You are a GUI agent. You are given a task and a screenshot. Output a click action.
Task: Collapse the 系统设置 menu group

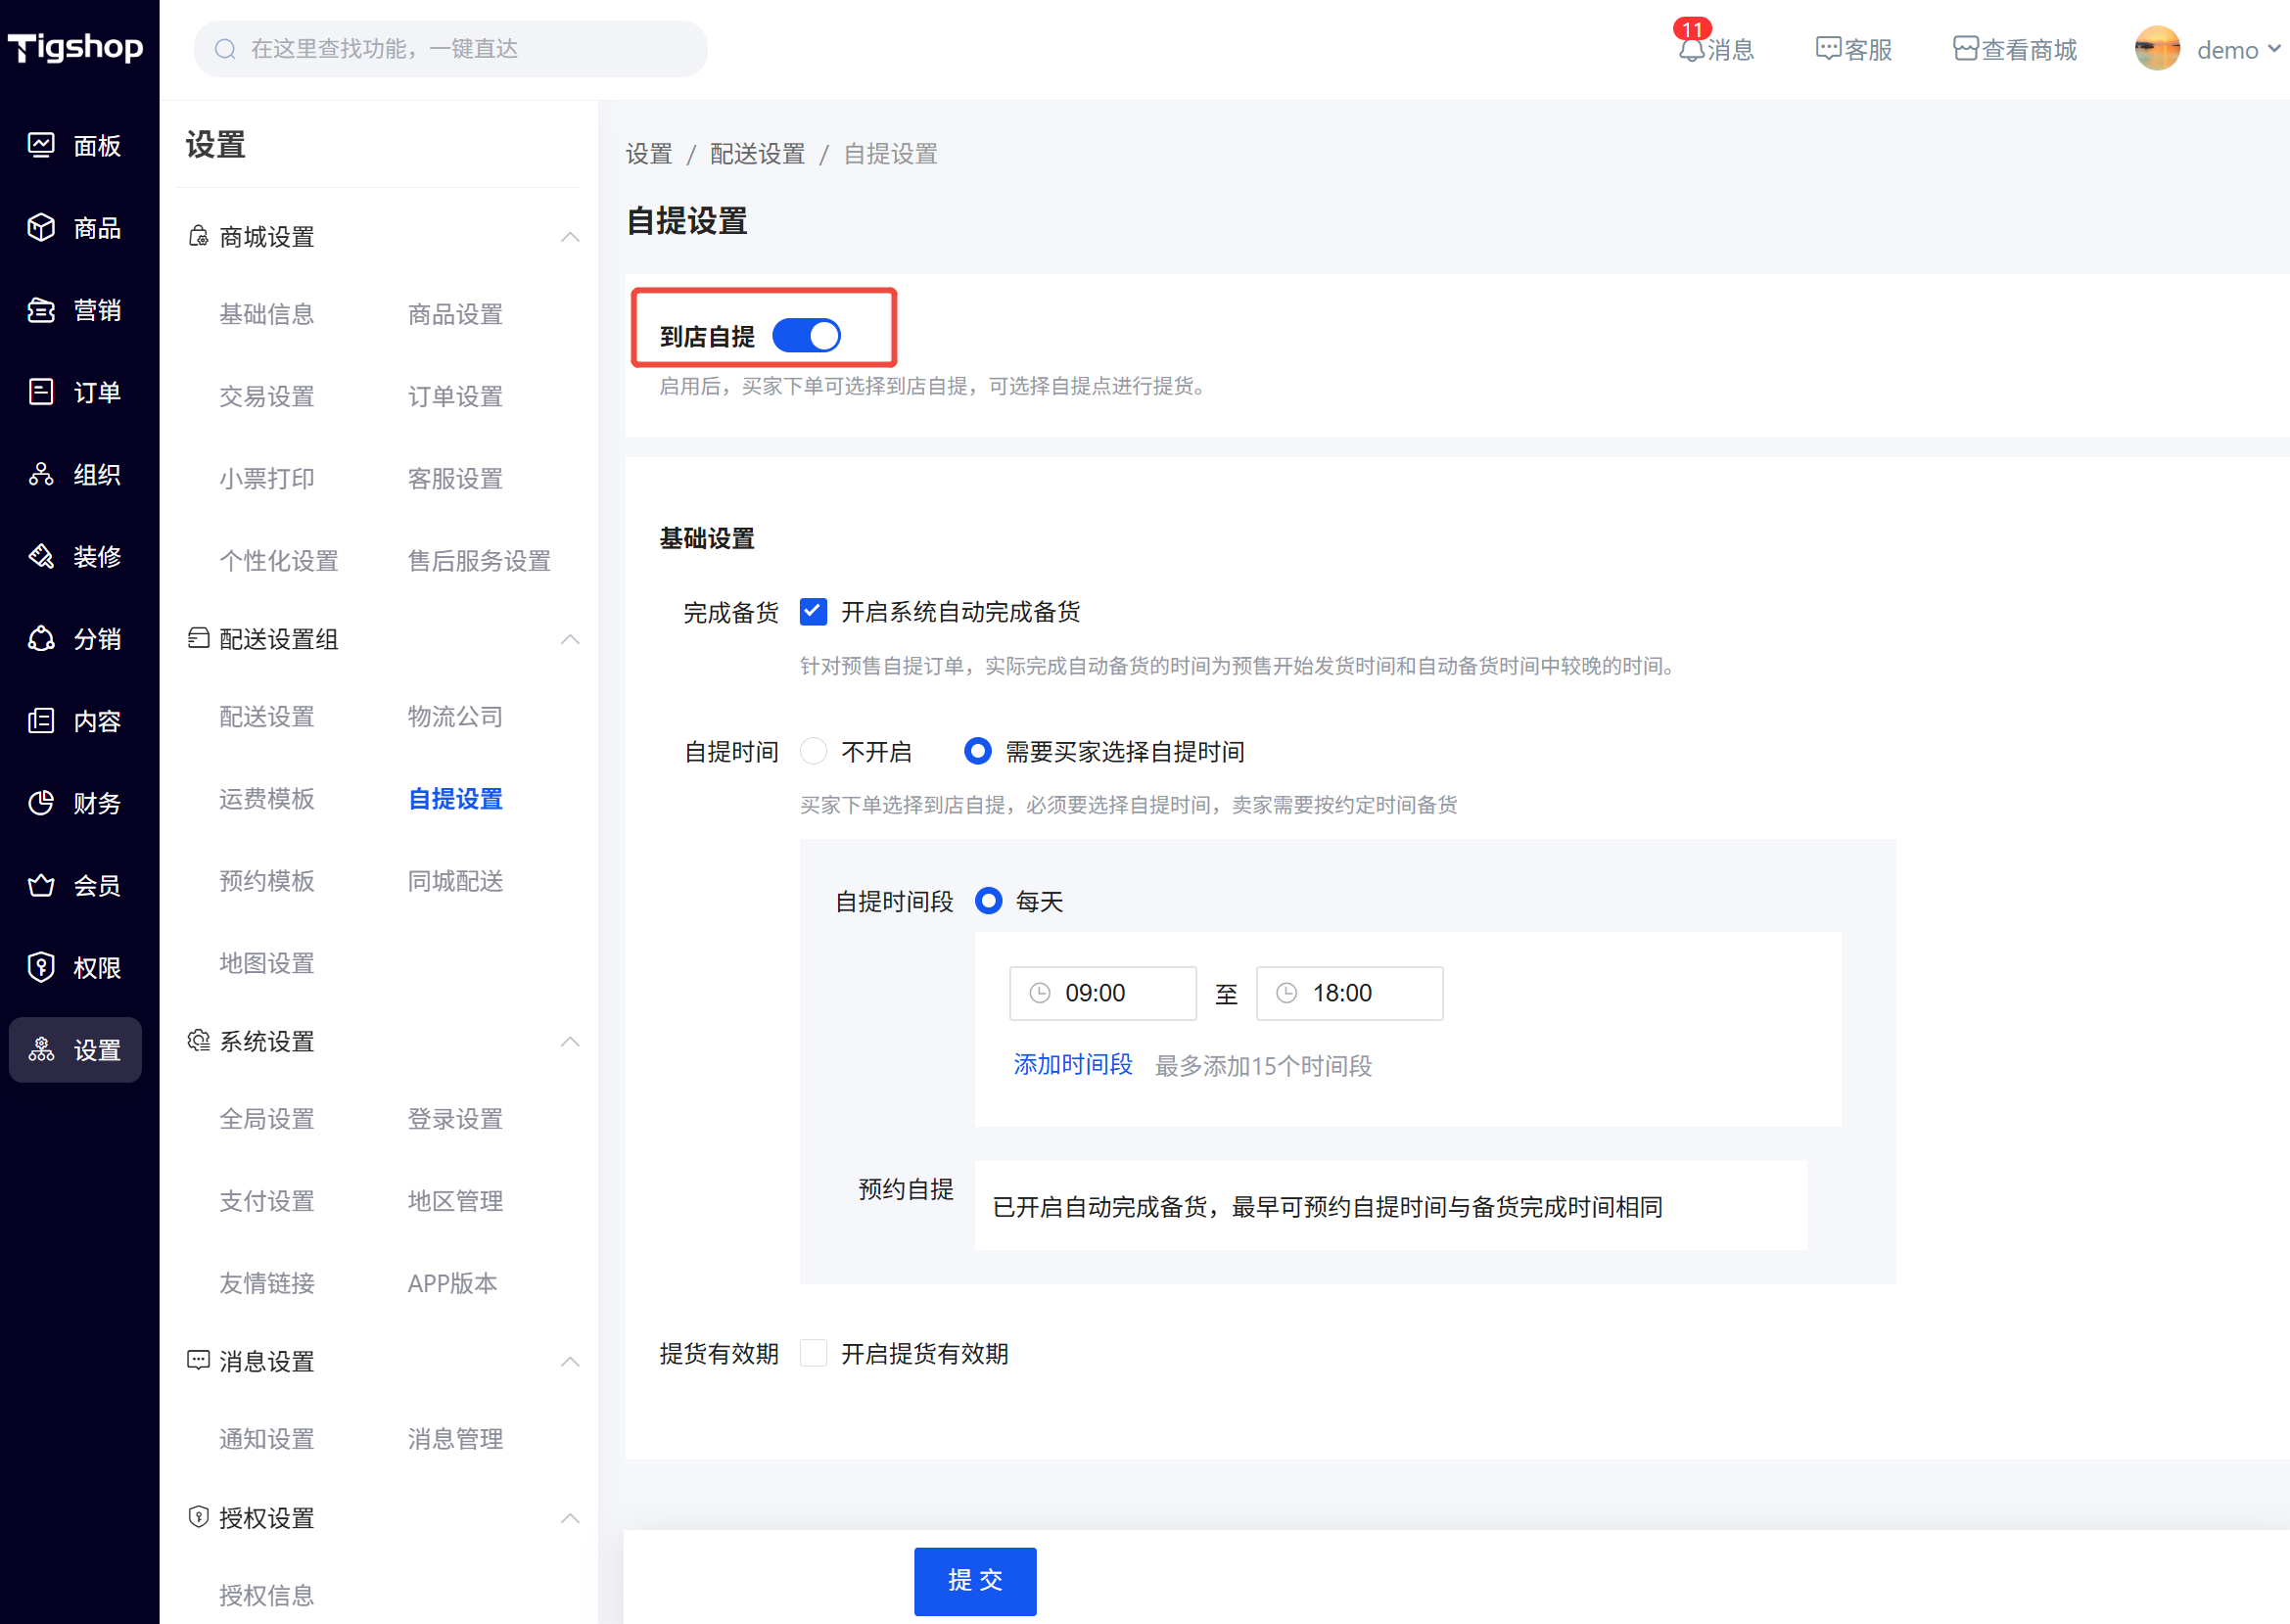pos(570,1041)
